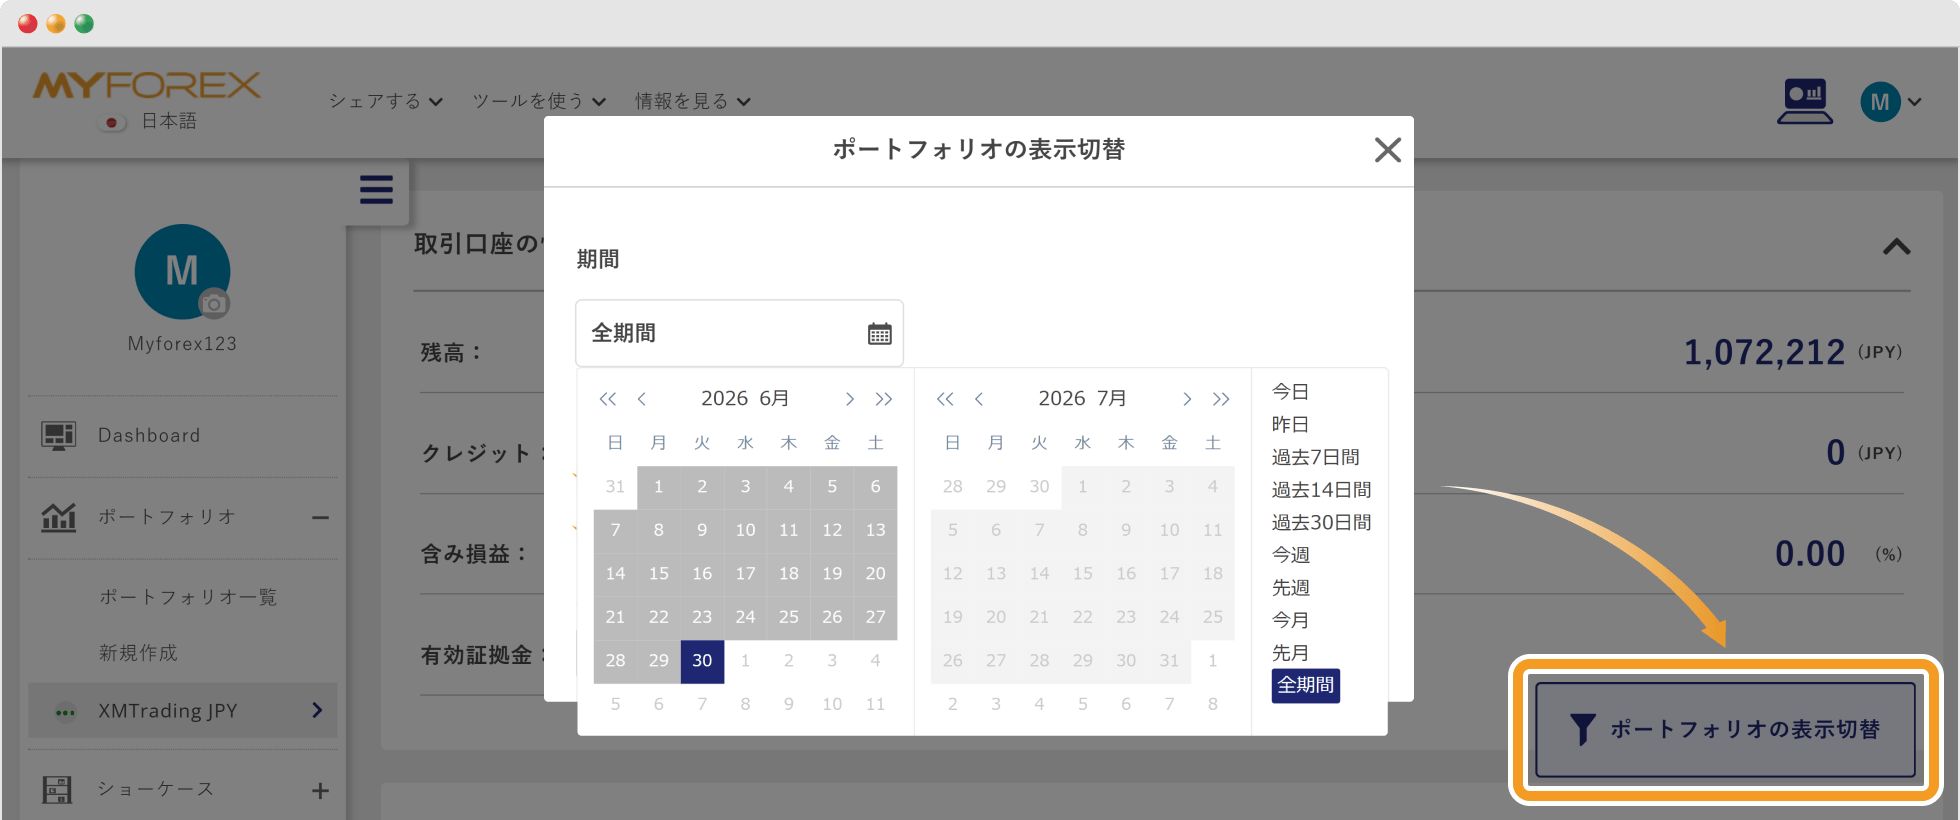Select the 先週 preset range
The height and width of the screenshot is (820, 1960).
coord(1290,588)
